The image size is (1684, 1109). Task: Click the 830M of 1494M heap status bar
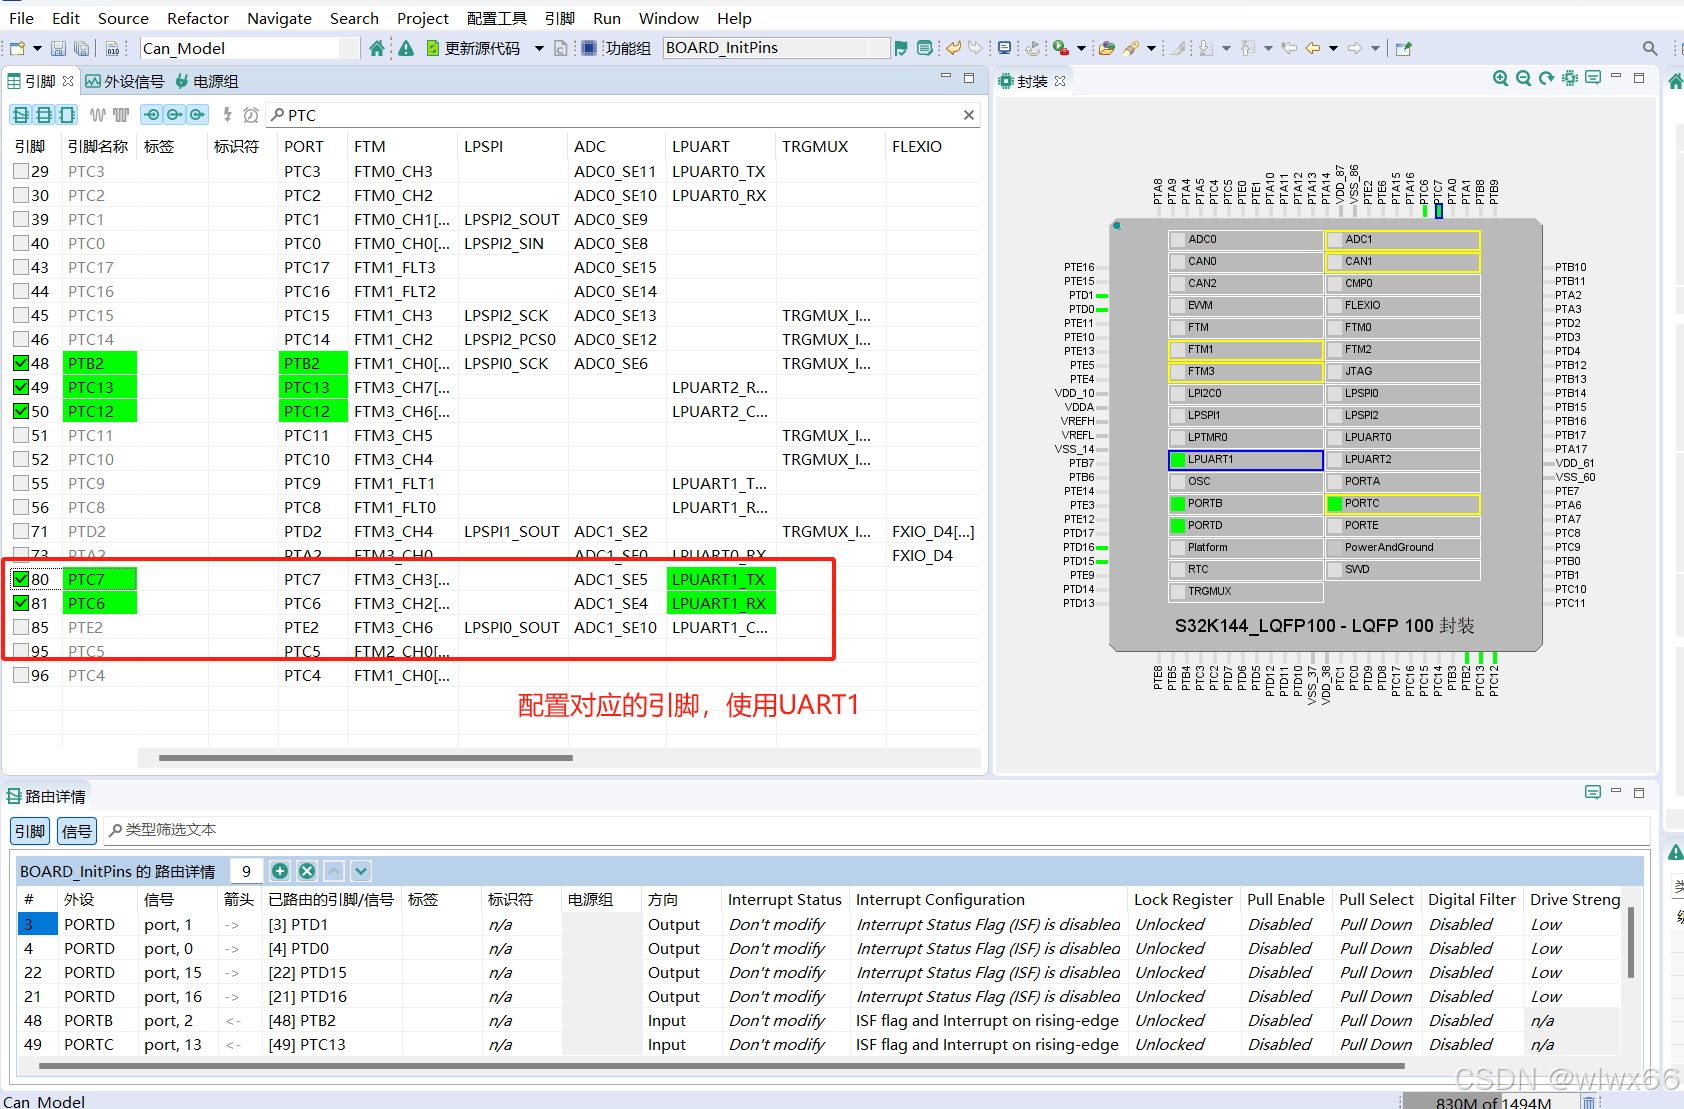1490,1102
